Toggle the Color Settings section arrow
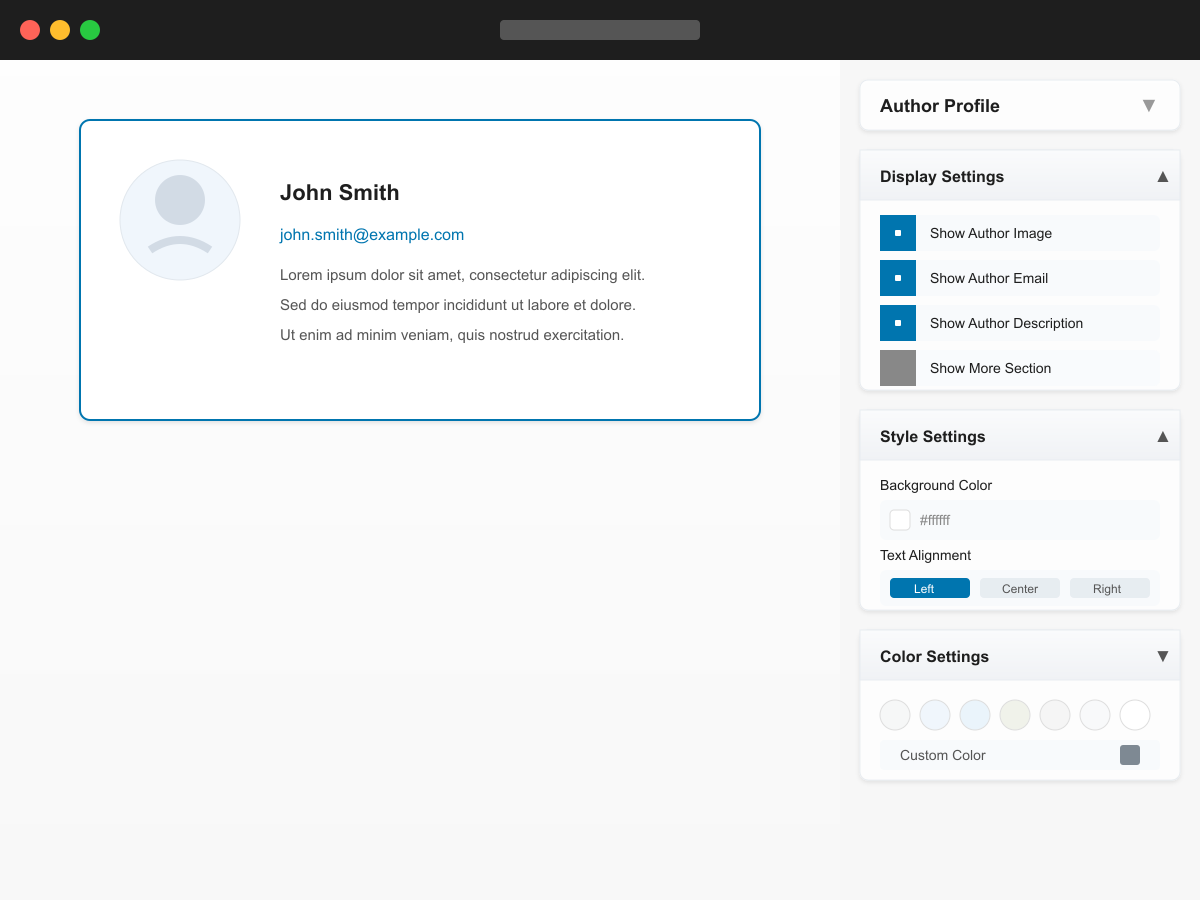Screen dimensions: 1200x900 [1163, 656]
